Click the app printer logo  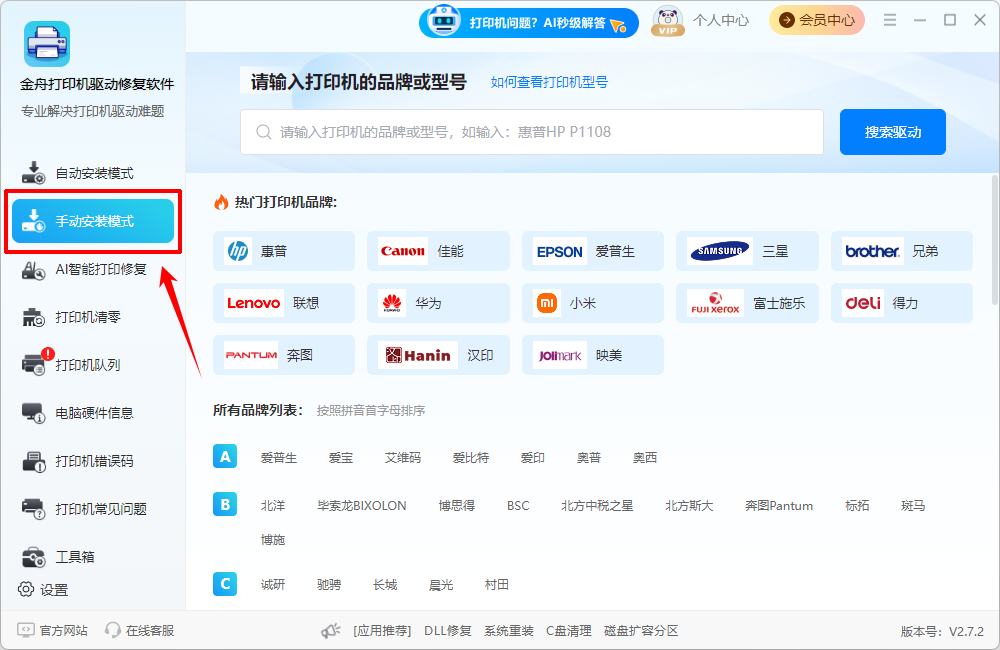47,43
